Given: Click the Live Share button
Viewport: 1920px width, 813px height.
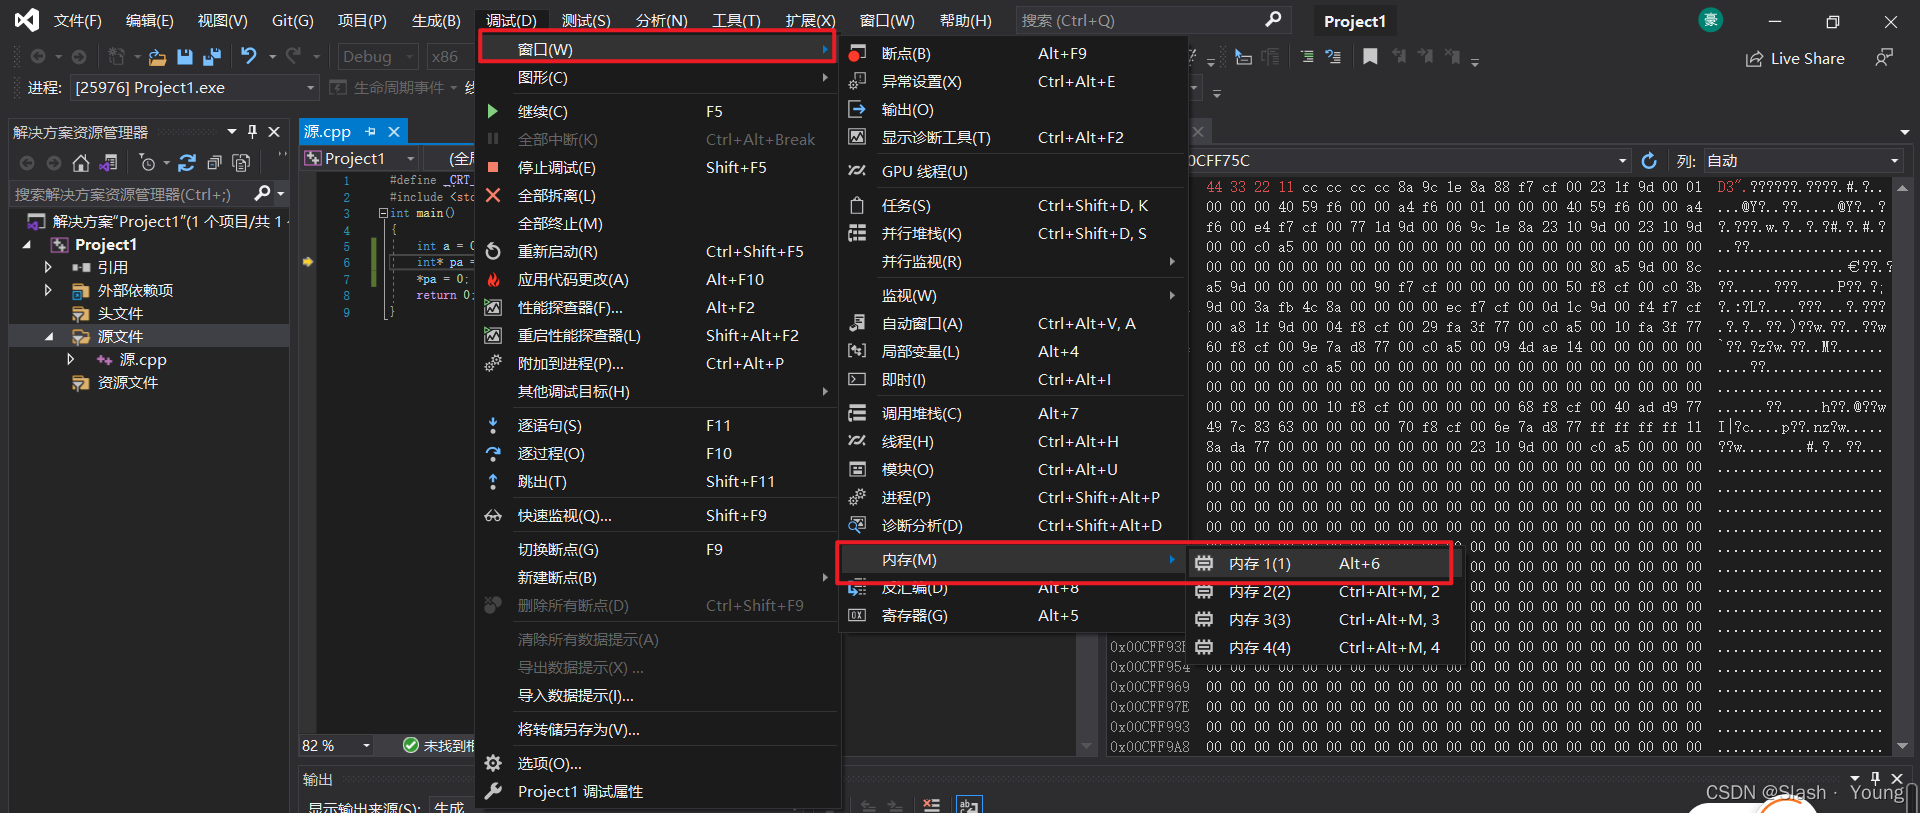Looking at the screenshot, I should (x=1795, y=59).
